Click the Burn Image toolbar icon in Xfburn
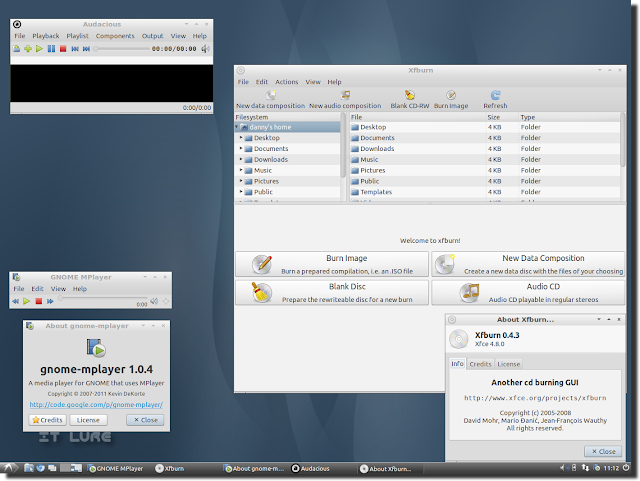640x481 pixels. tap(451, 95)
